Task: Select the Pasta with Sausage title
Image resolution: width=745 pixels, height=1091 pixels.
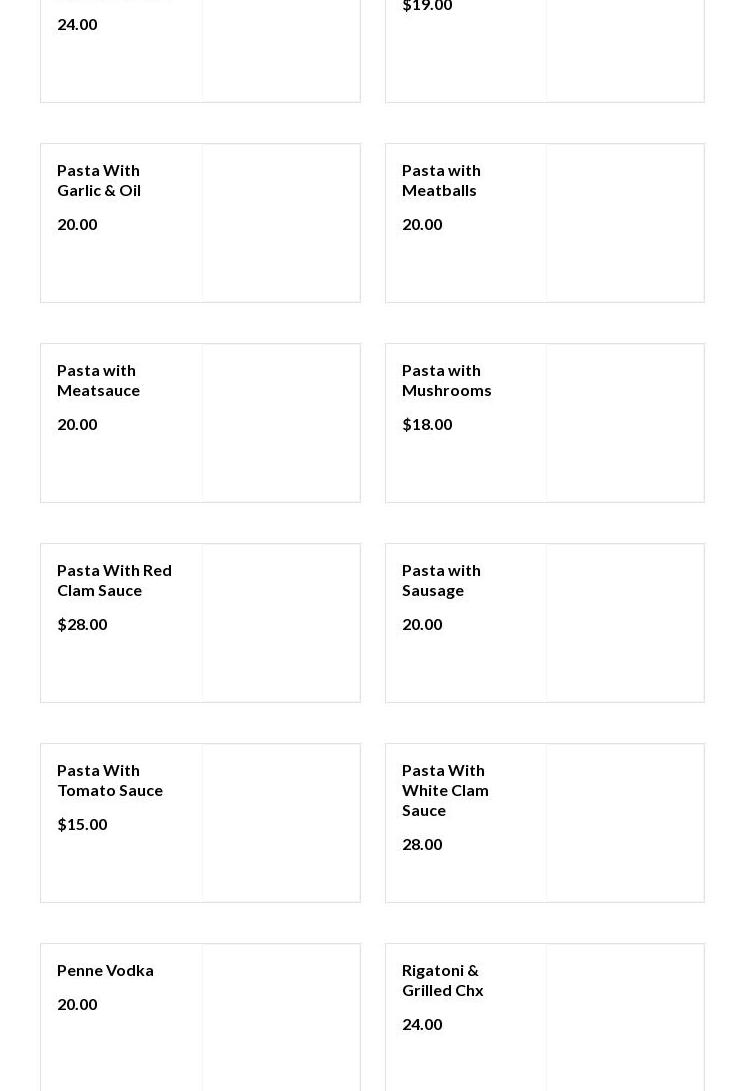Action: [x=441, y=580]
